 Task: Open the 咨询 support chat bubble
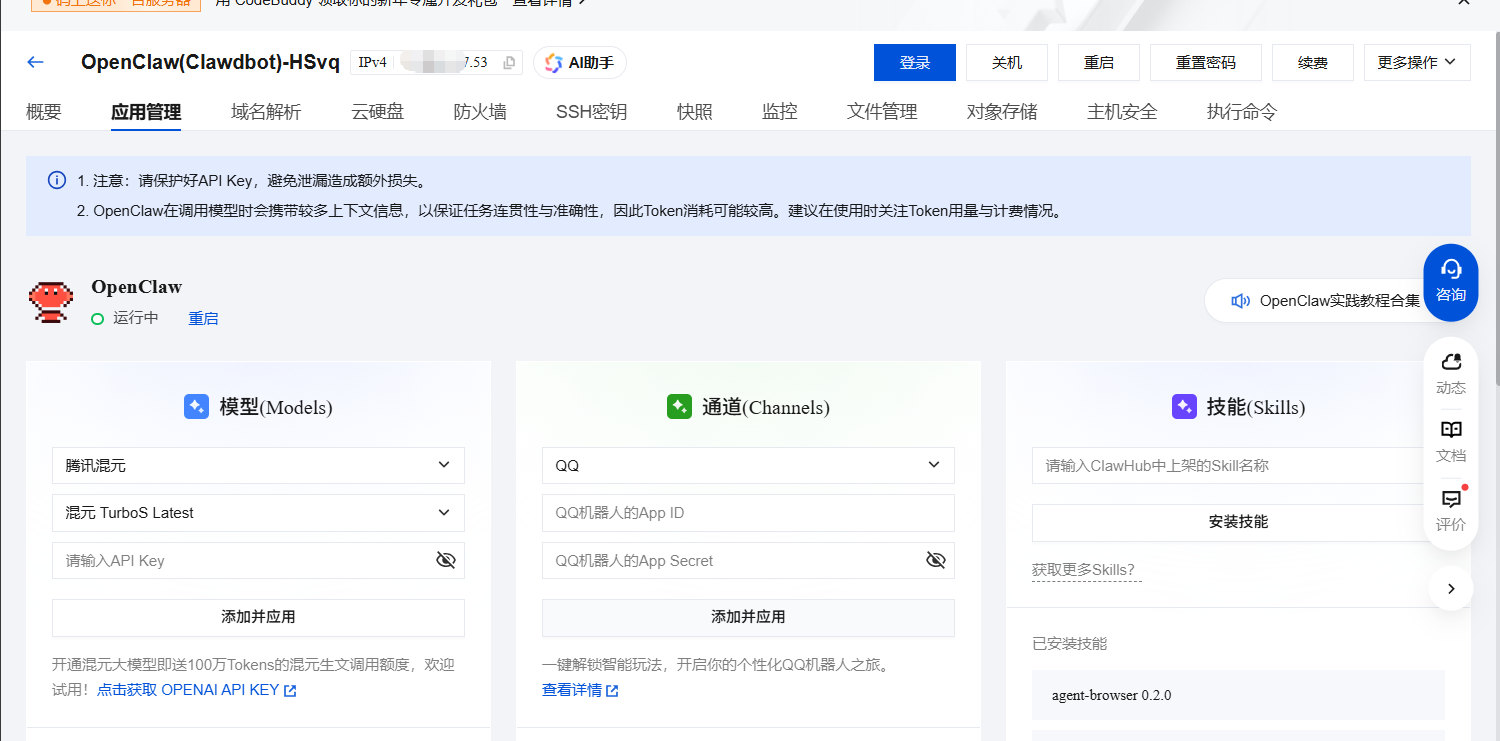1450,282
